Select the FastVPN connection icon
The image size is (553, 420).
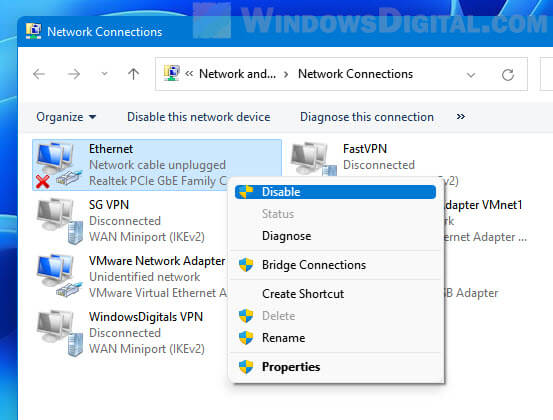point(313,159)
